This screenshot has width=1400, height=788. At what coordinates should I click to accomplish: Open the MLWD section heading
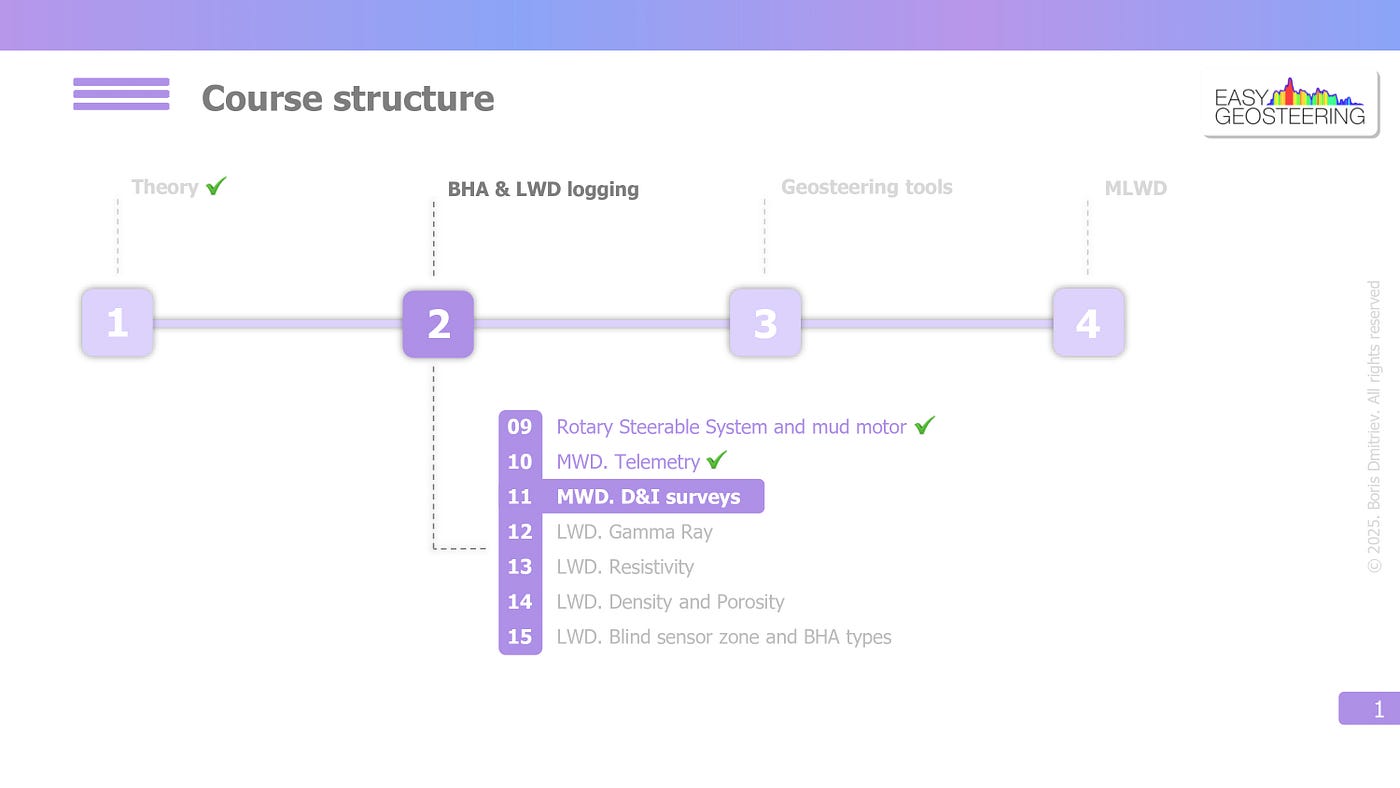(x=1136, y=188)
